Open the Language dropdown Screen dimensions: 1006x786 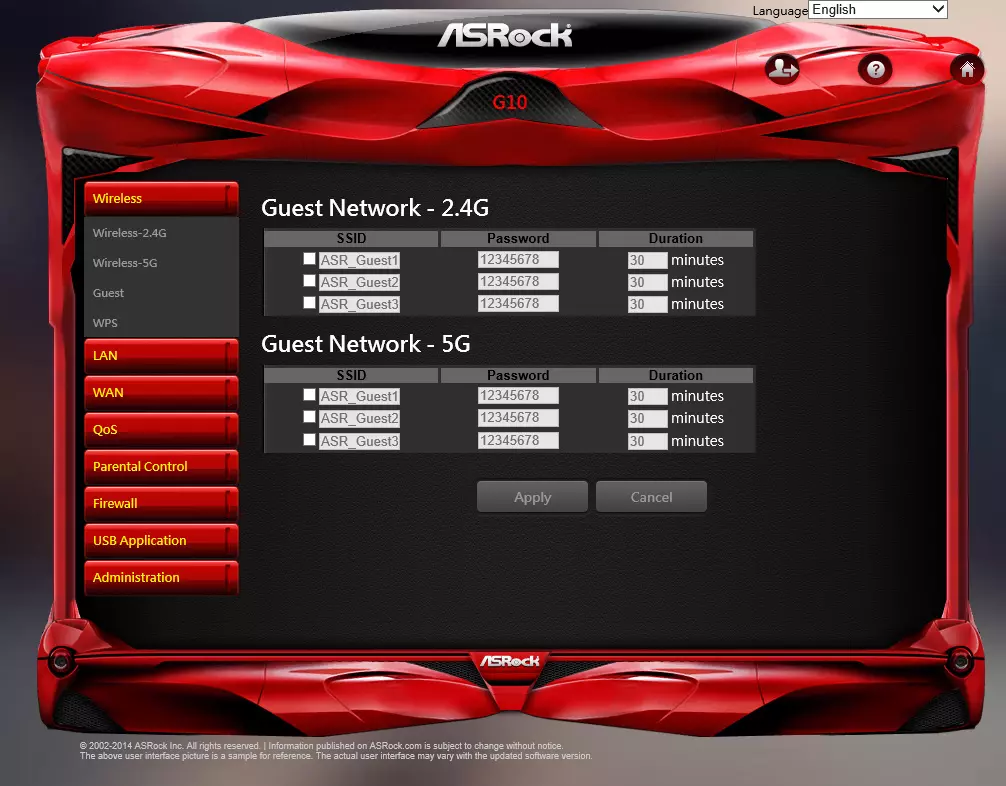(x=878, y=9)
